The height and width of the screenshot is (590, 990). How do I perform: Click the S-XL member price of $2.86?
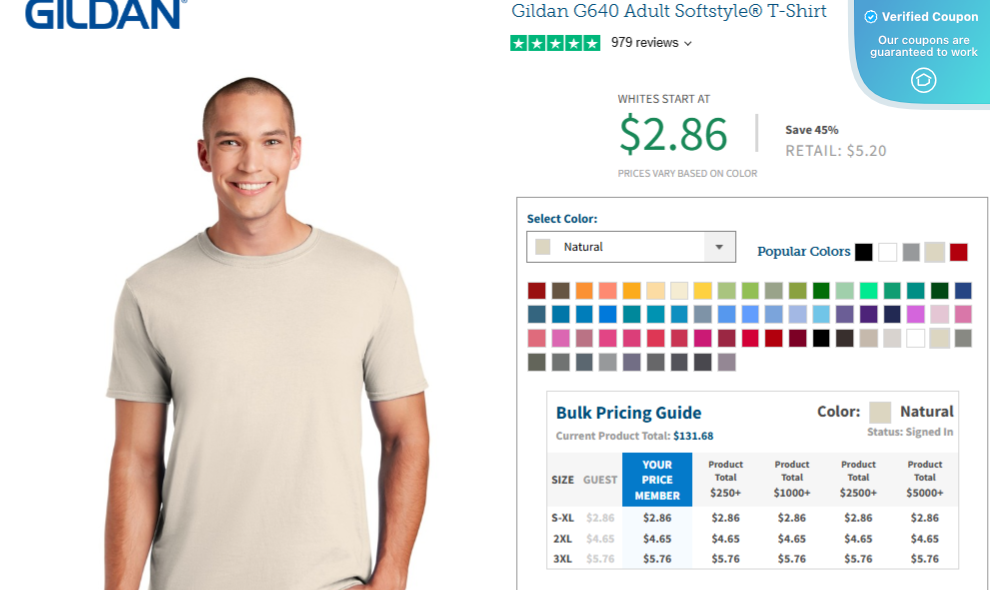657,518
